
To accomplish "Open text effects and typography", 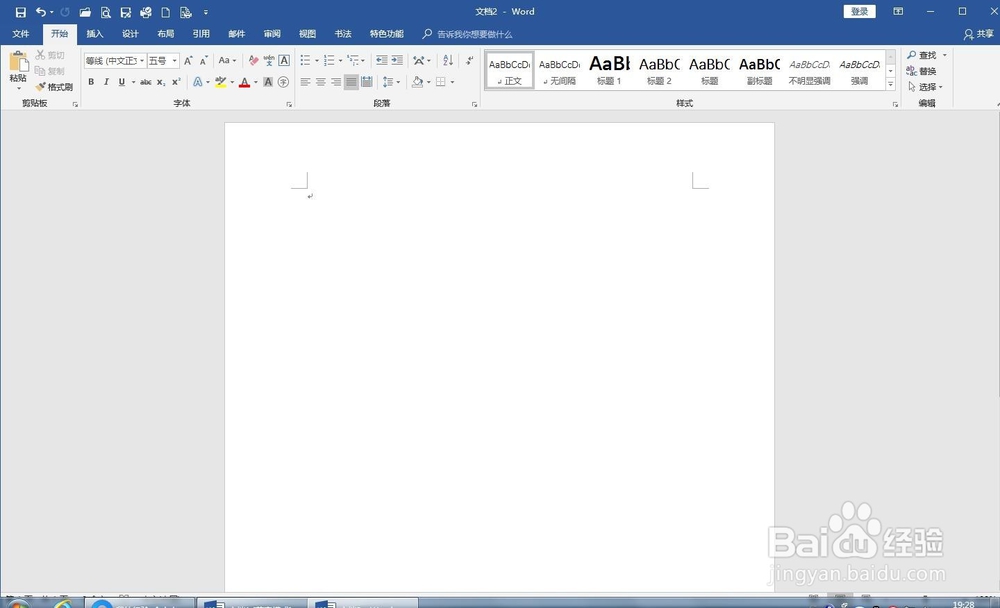I will [x=198, y=82].
